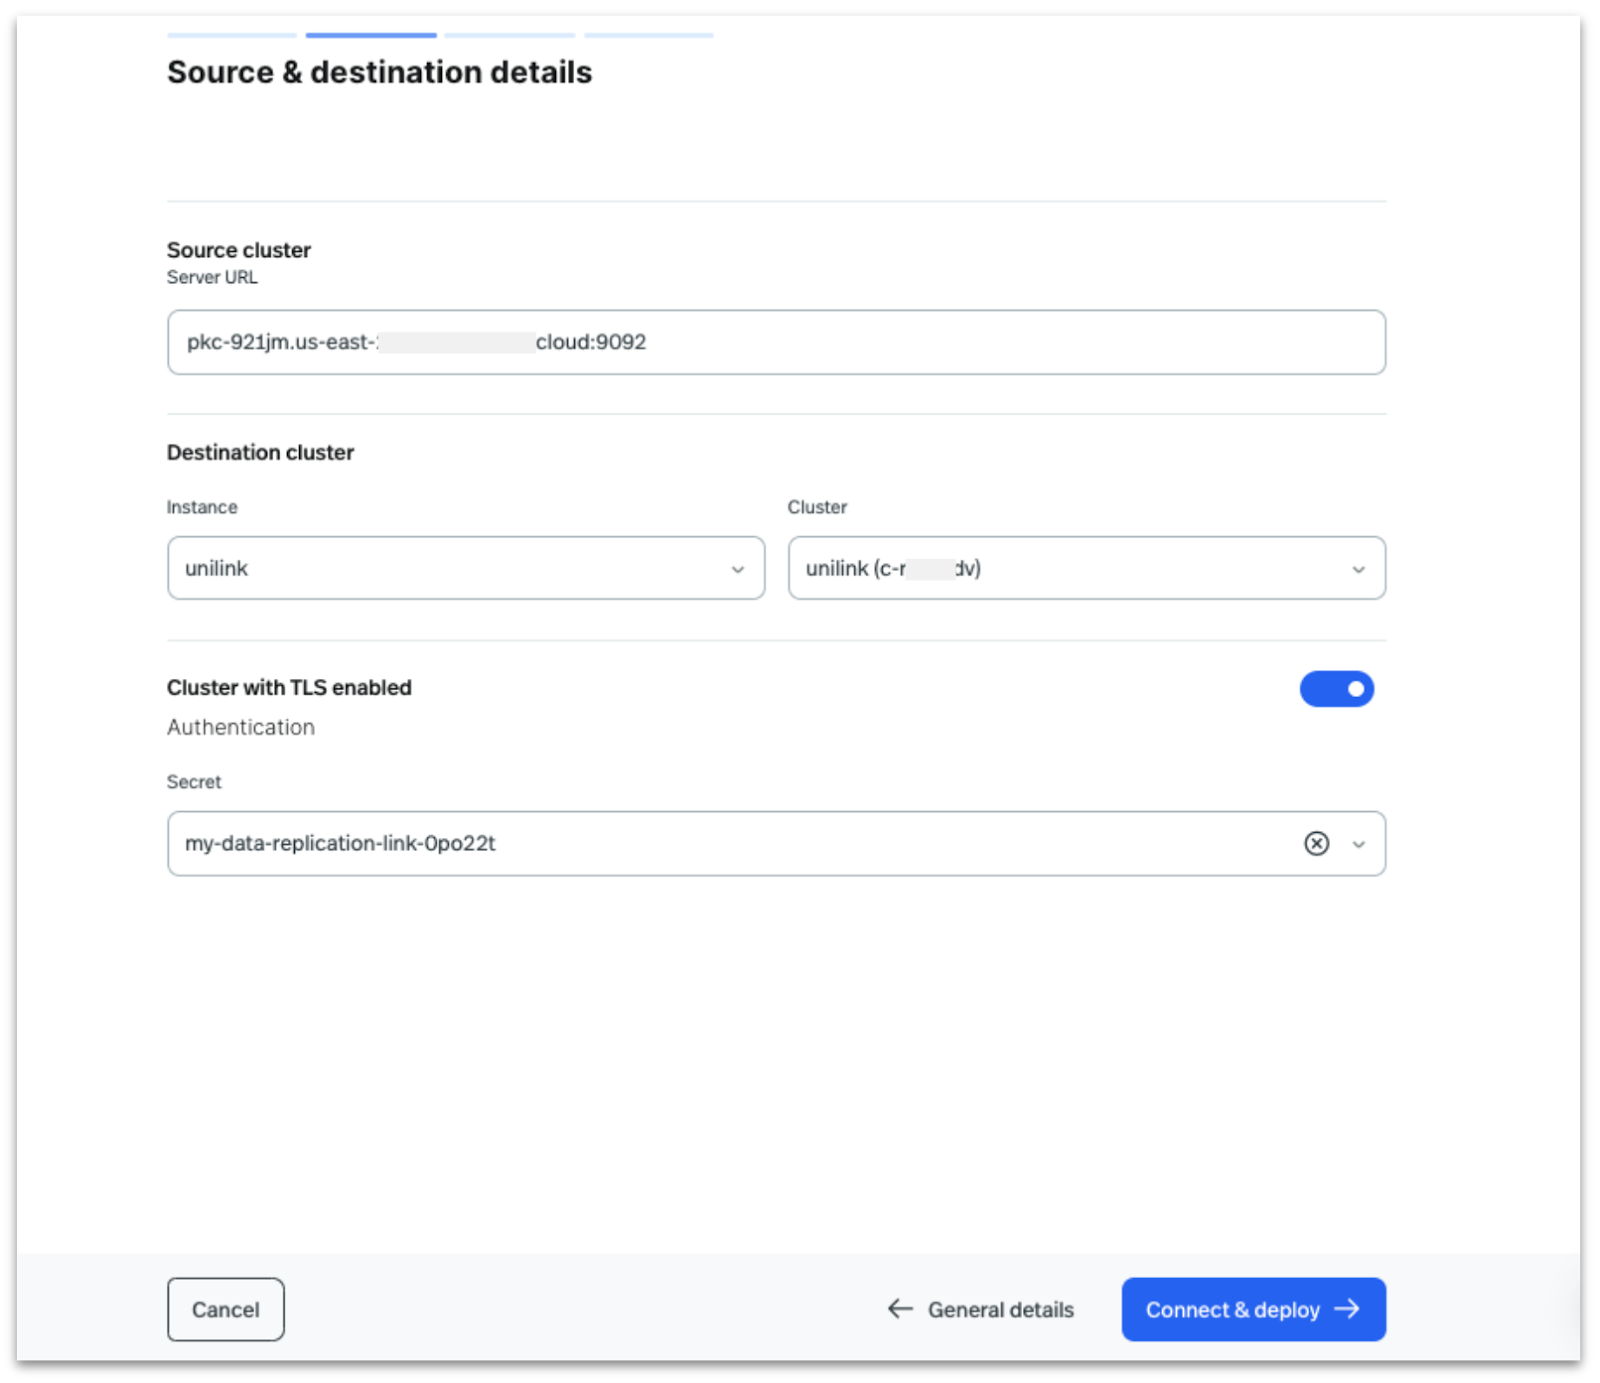Open the Cluster dropdown chevron
Screen dimensions: 1600x1383
pyautogui.click(x=1358, y=569)
